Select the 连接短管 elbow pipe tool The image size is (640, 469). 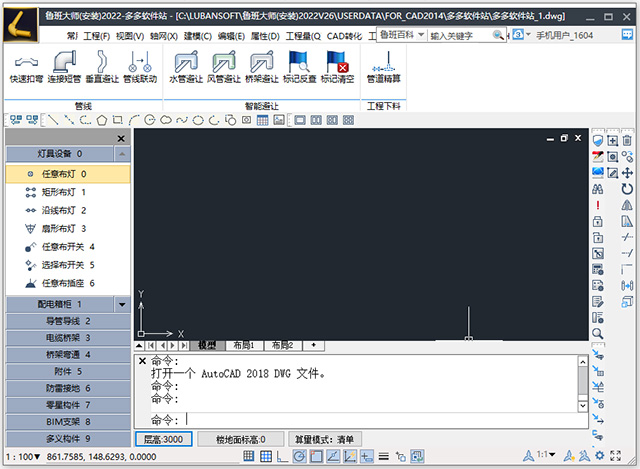[64, 67]
